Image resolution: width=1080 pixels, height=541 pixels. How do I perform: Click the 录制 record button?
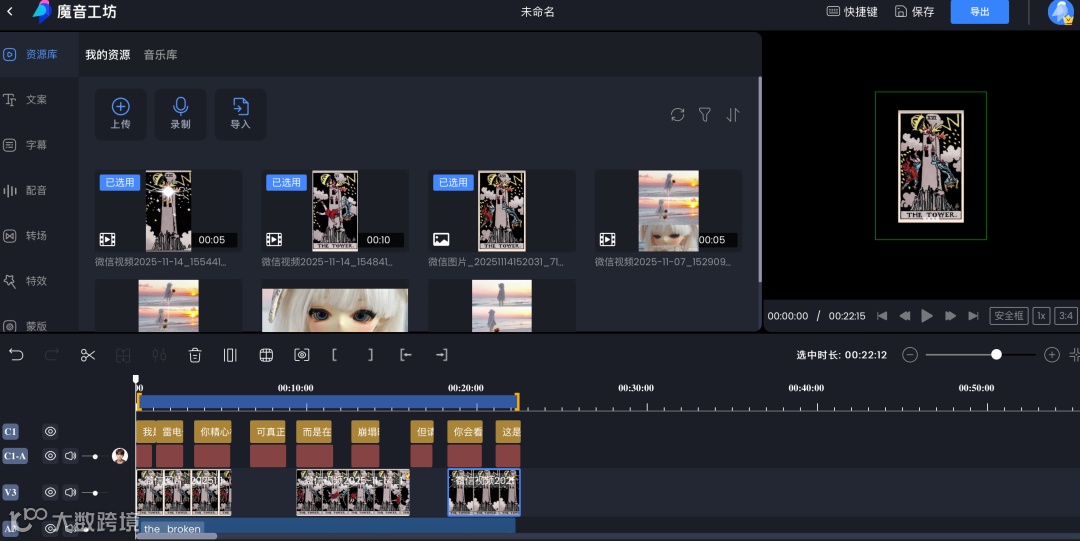(x=180, y=114)
